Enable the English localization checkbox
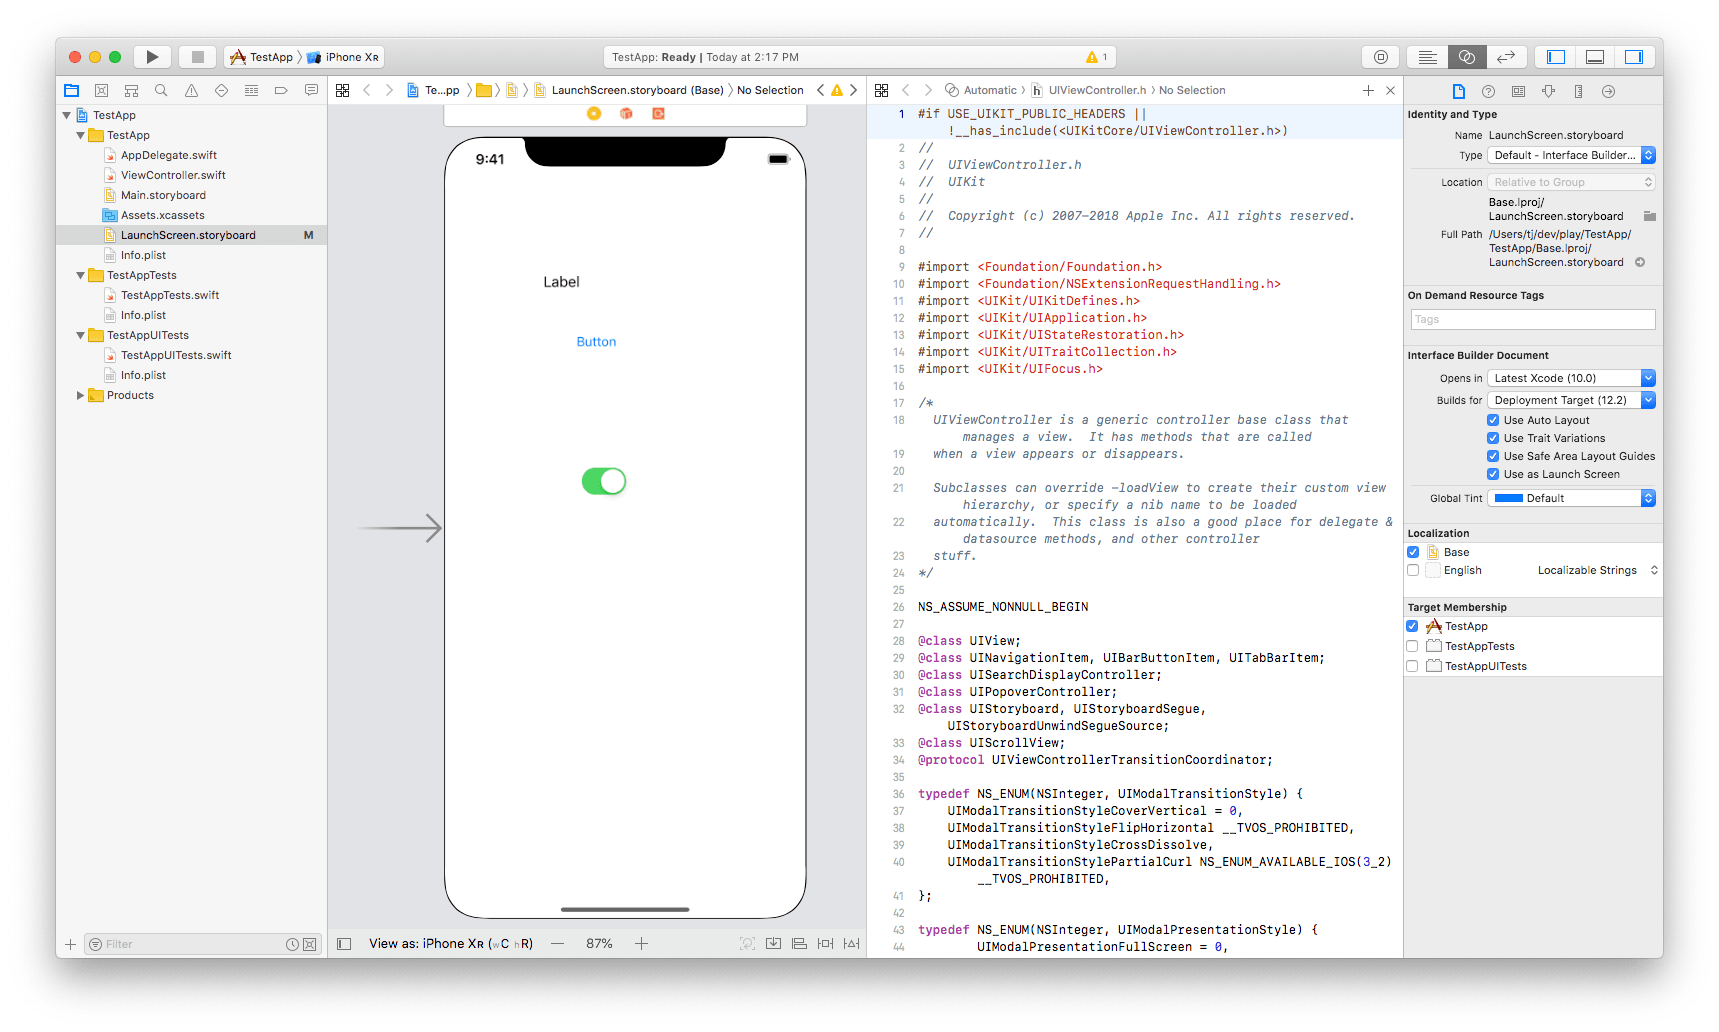Screen dimensions: 1719x1032 click(x=1413, y=569)
